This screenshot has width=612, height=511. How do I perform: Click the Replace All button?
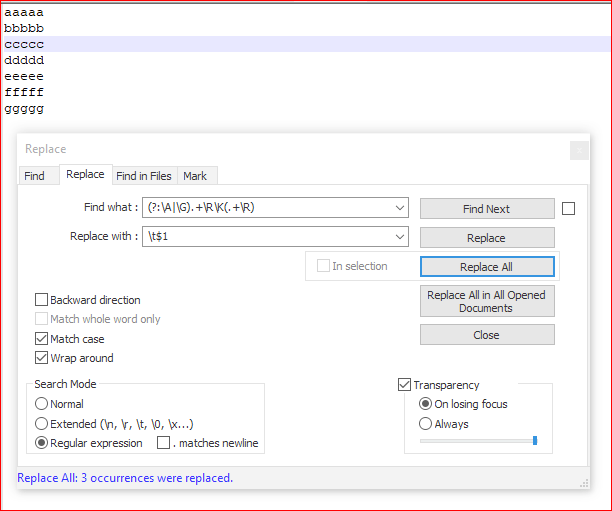tap(487, 267)
